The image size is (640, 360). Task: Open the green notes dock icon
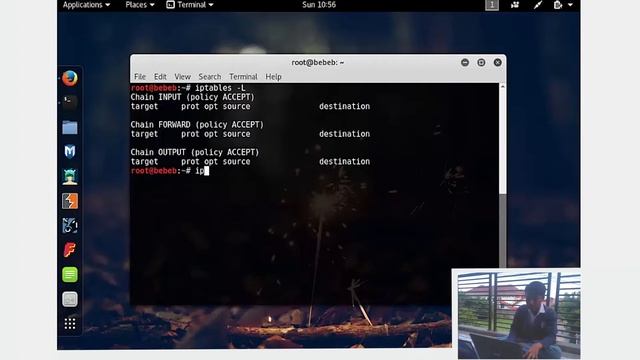[70, 275]
